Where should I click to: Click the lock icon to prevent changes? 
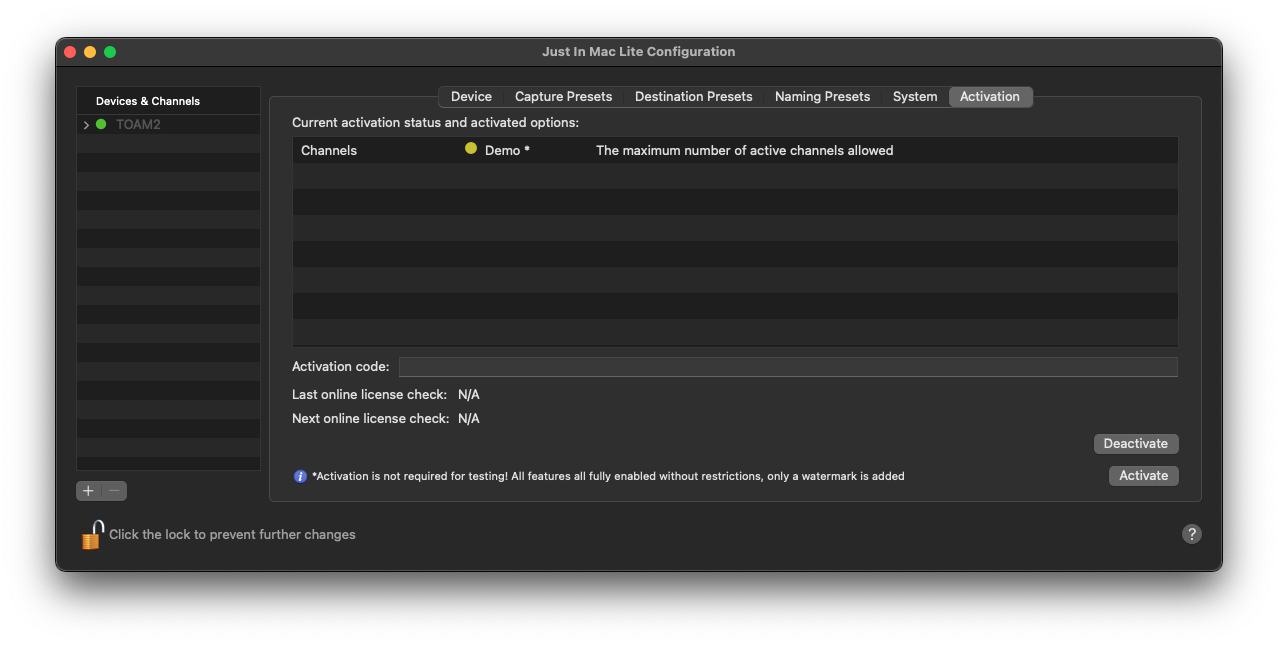[92, 535]
